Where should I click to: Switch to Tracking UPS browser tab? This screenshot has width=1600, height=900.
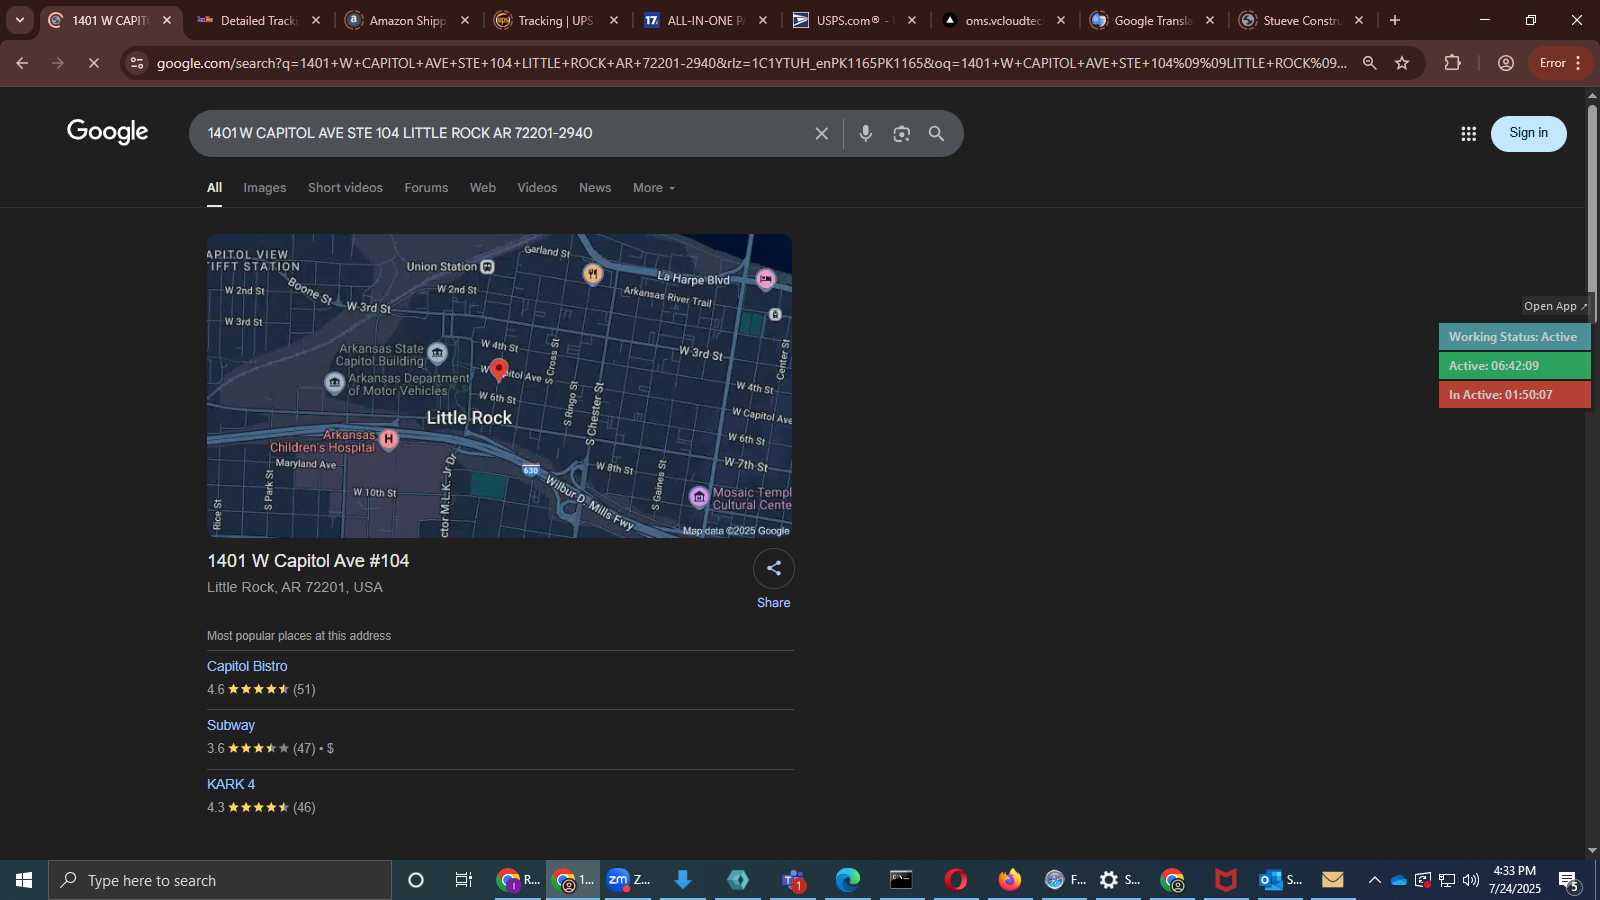tap(556, 20)
